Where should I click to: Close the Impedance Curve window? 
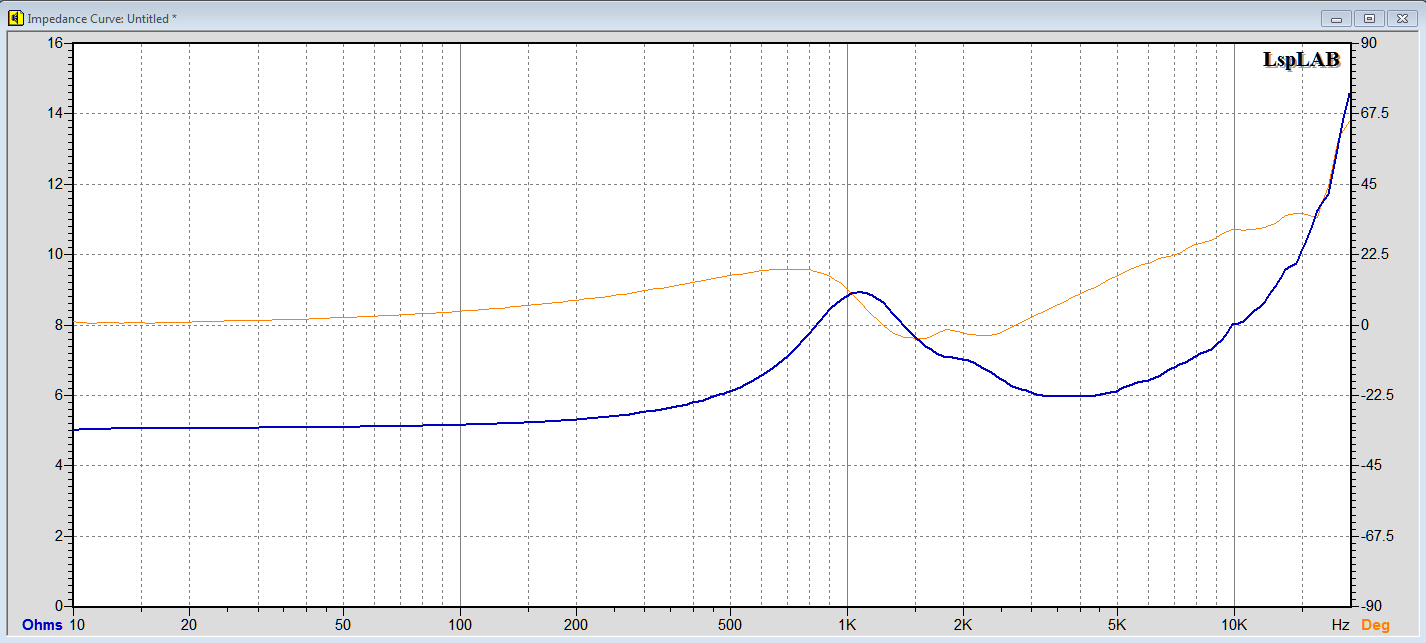(x=1401, y=18)
